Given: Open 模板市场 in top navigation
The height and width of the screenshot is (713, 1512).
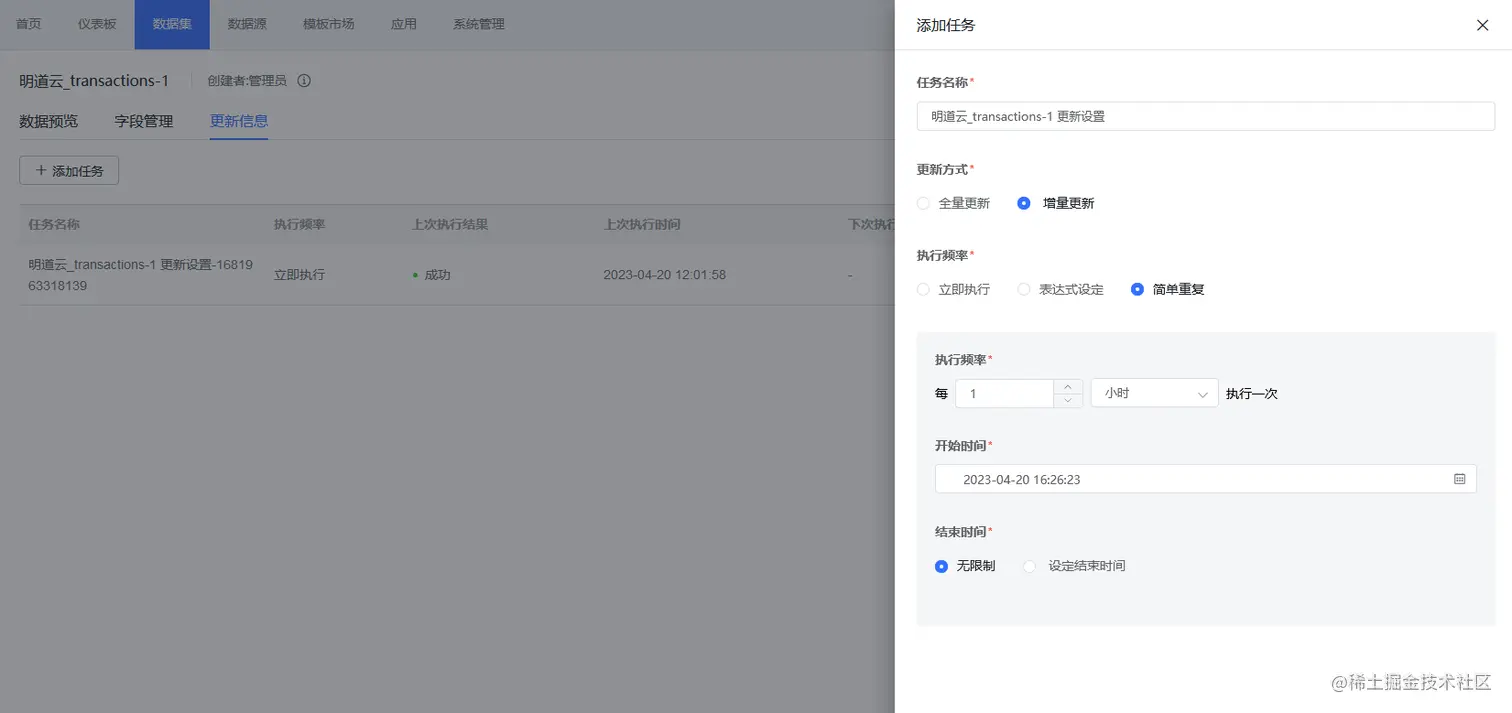Looking at the screenshot, I should [x=329, y=24].
